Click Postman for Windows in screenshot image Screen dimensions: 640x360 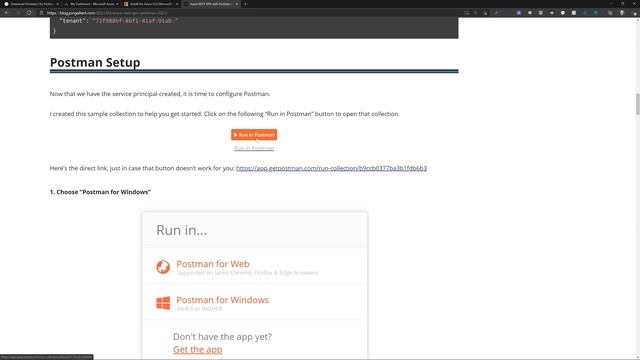pos(222,300)
